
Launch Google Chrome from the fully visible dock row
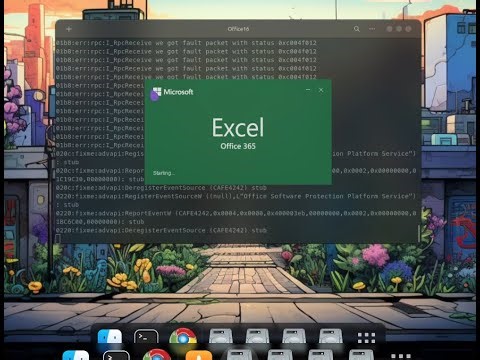point(183,337)
